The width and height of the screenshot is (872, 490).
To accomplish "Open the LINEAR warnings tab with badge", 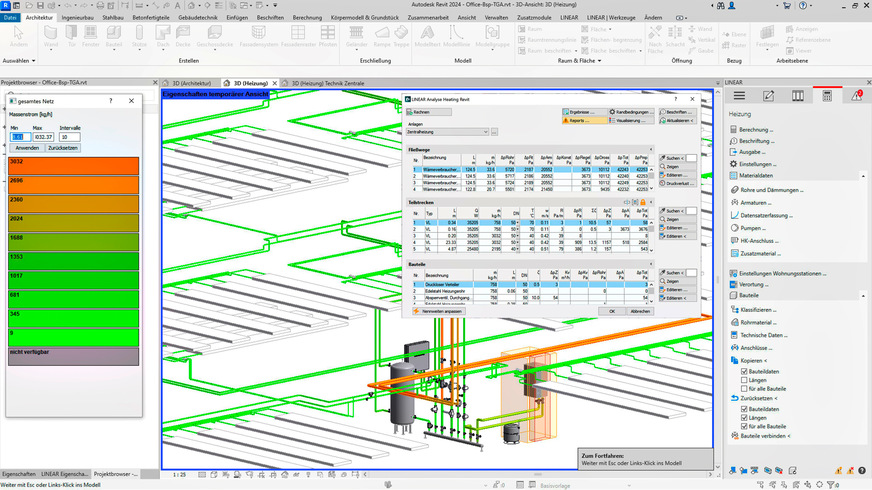I will [x=856, y=96].
